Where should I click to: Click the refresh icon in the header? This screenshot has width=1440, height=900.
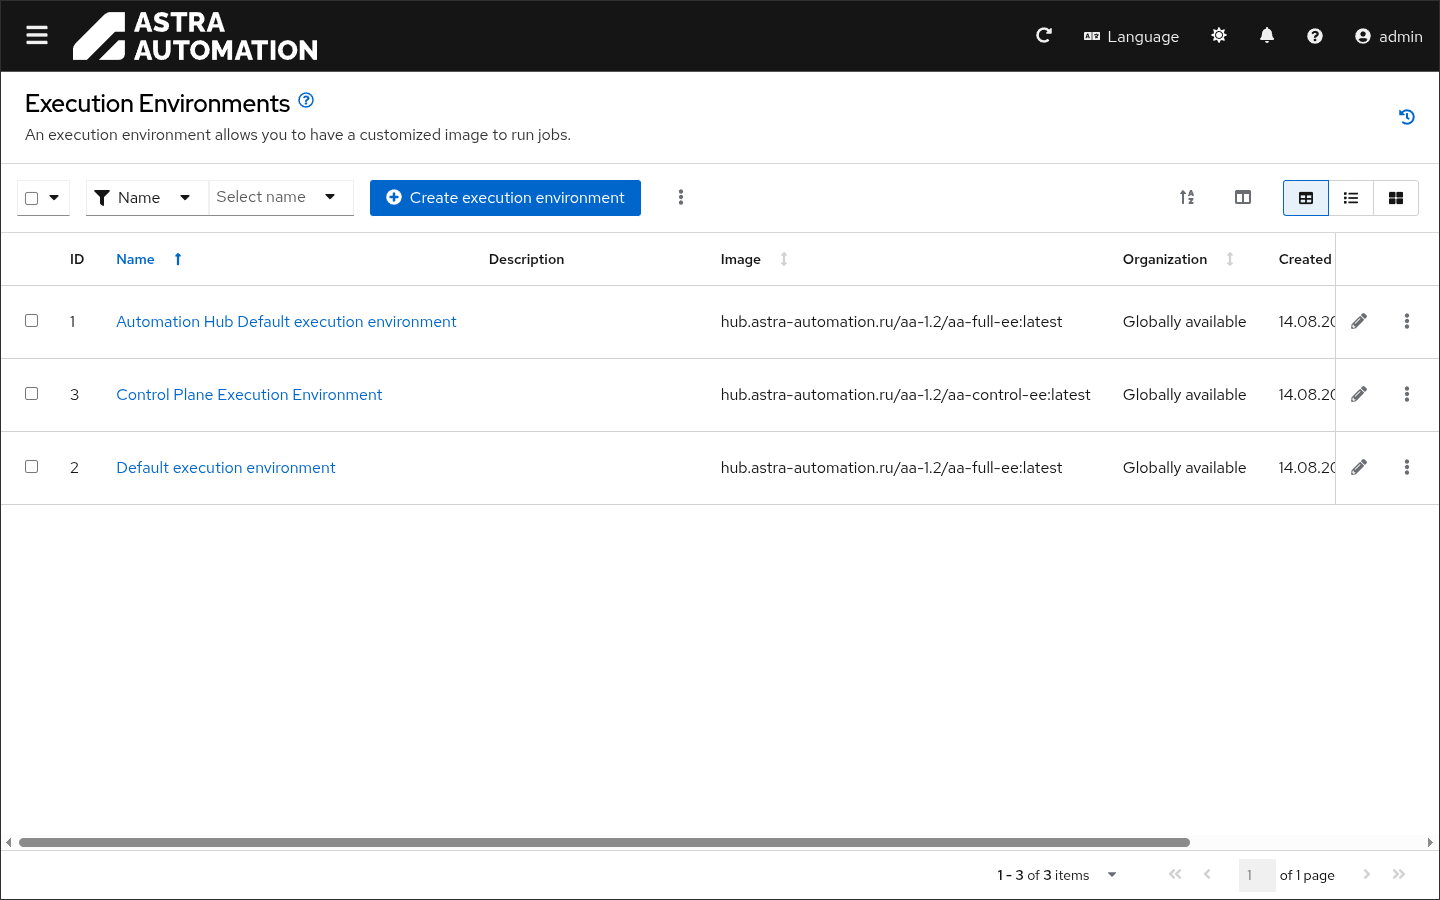1044,36
